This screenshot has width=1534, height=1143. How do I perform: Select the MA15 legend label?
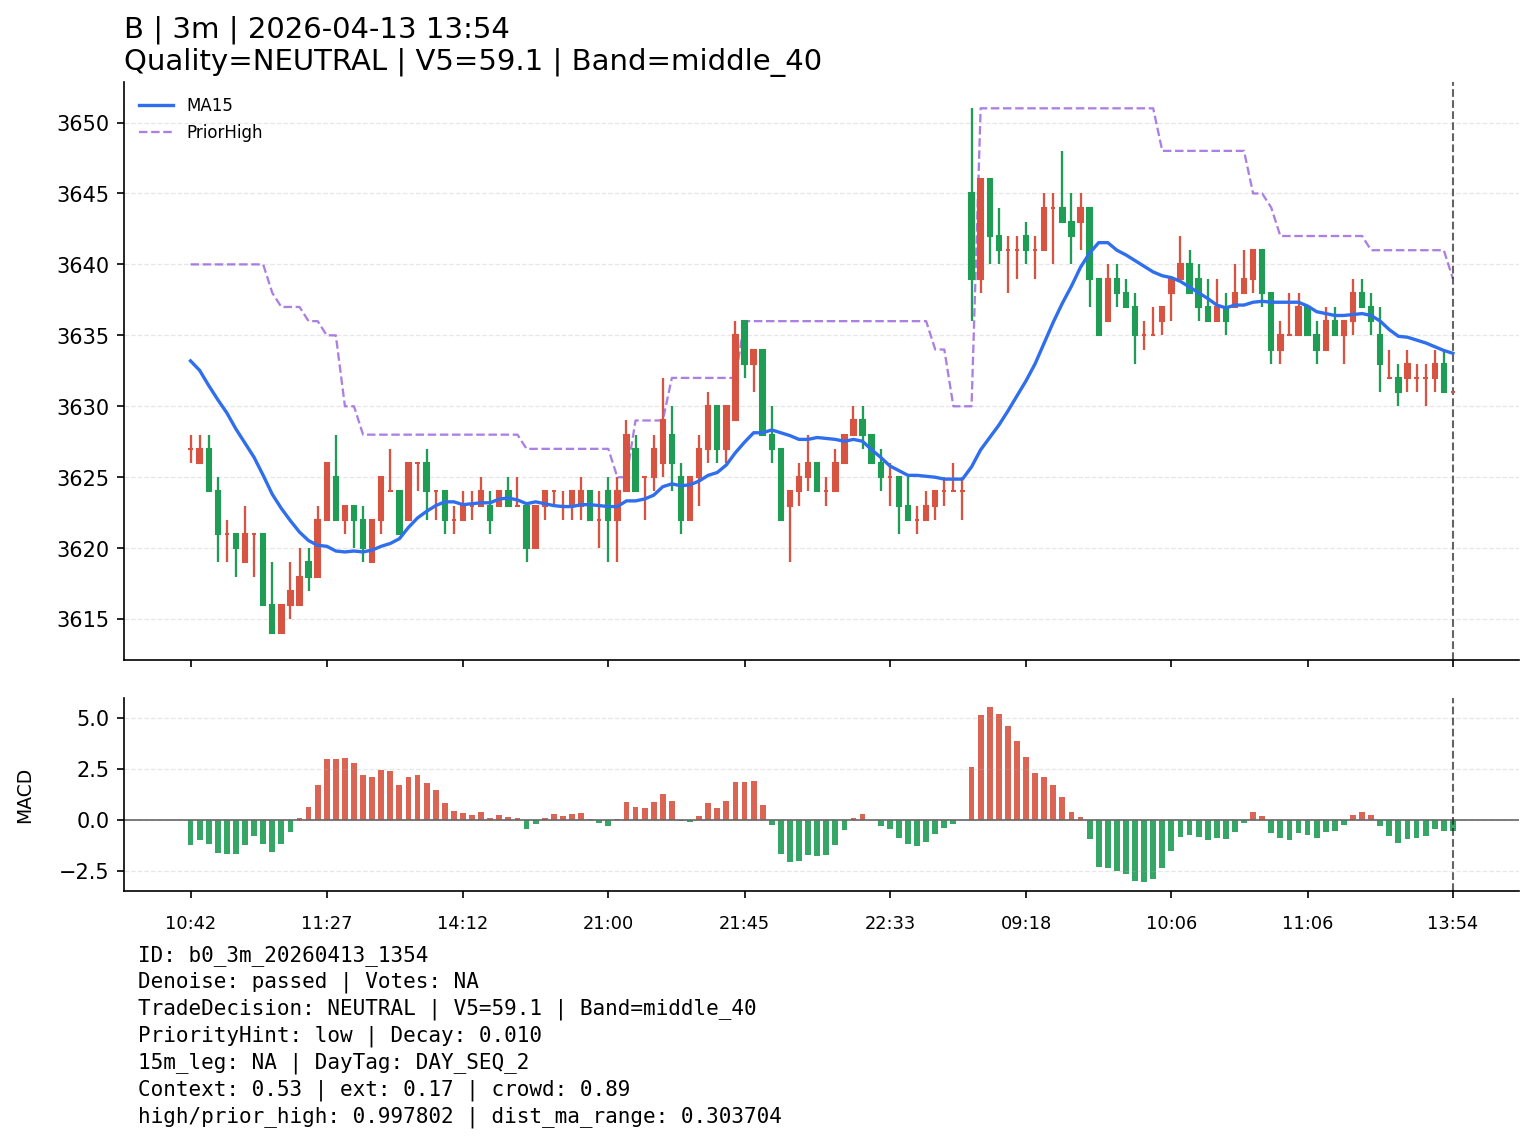[209, 105]
